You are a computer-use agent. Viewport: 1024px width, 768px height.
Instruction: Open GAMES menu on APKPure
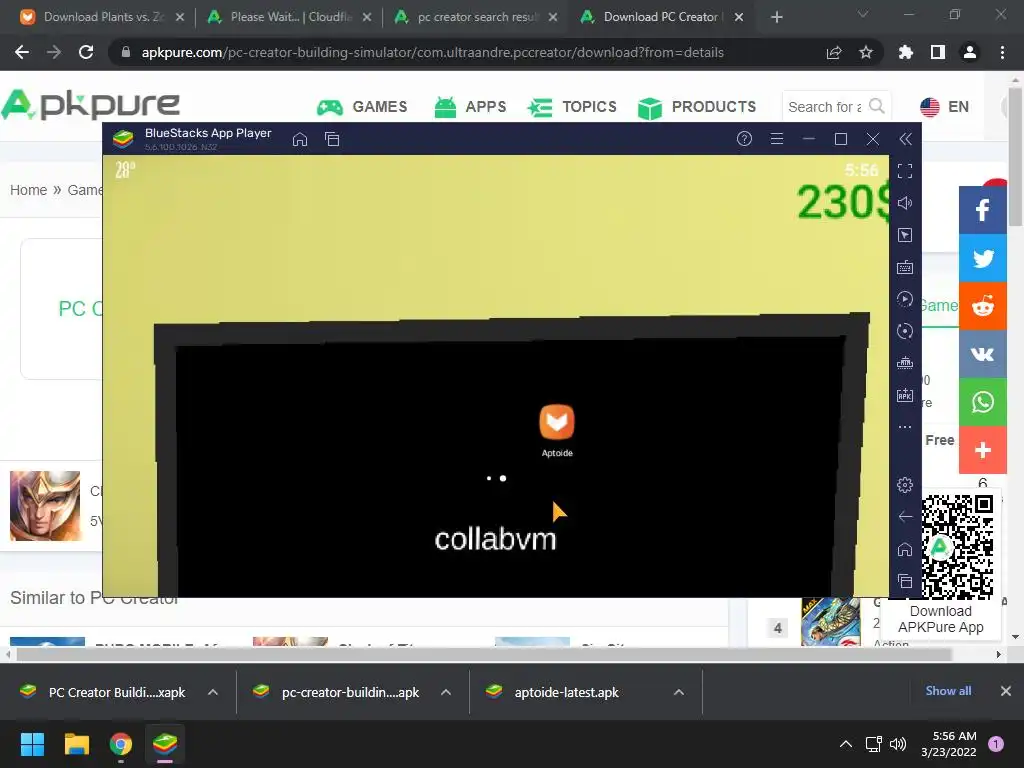coord(362,106)
